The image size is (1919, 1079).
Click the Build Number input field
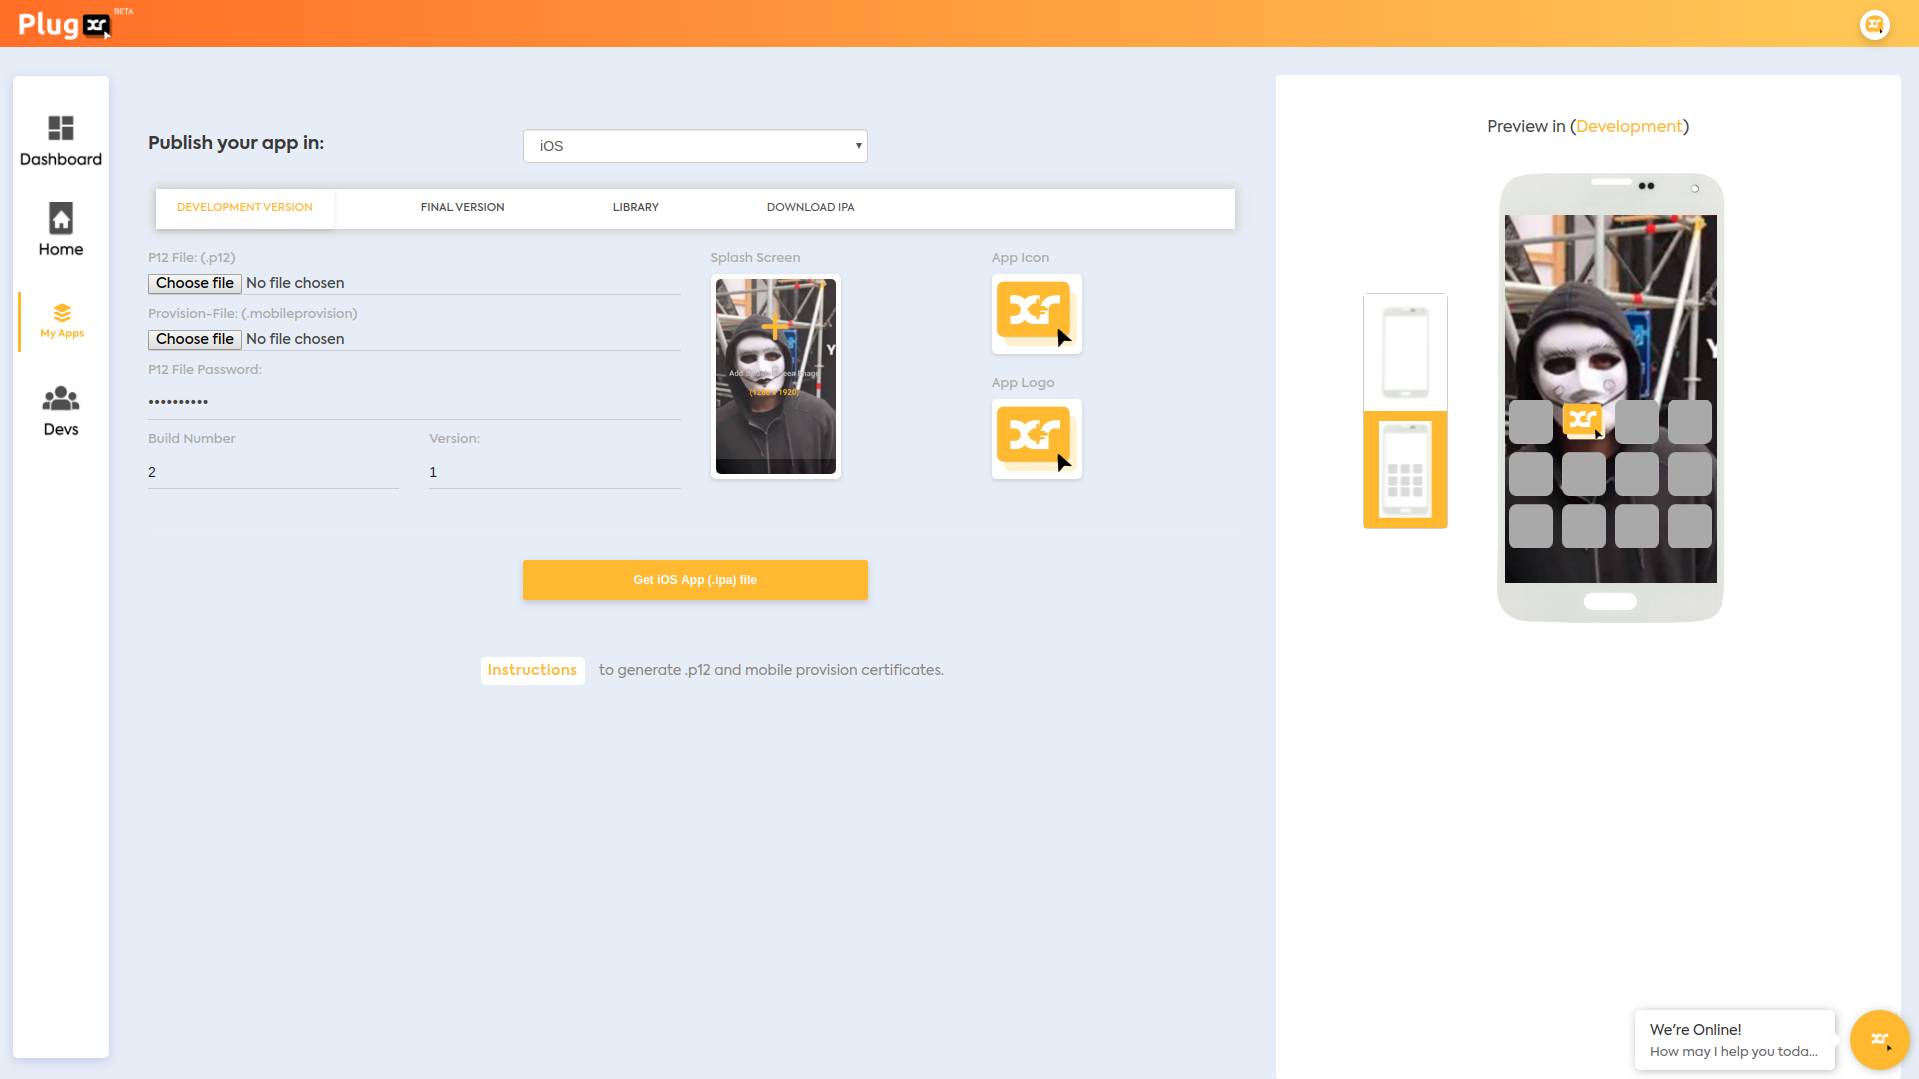point(273,472)
